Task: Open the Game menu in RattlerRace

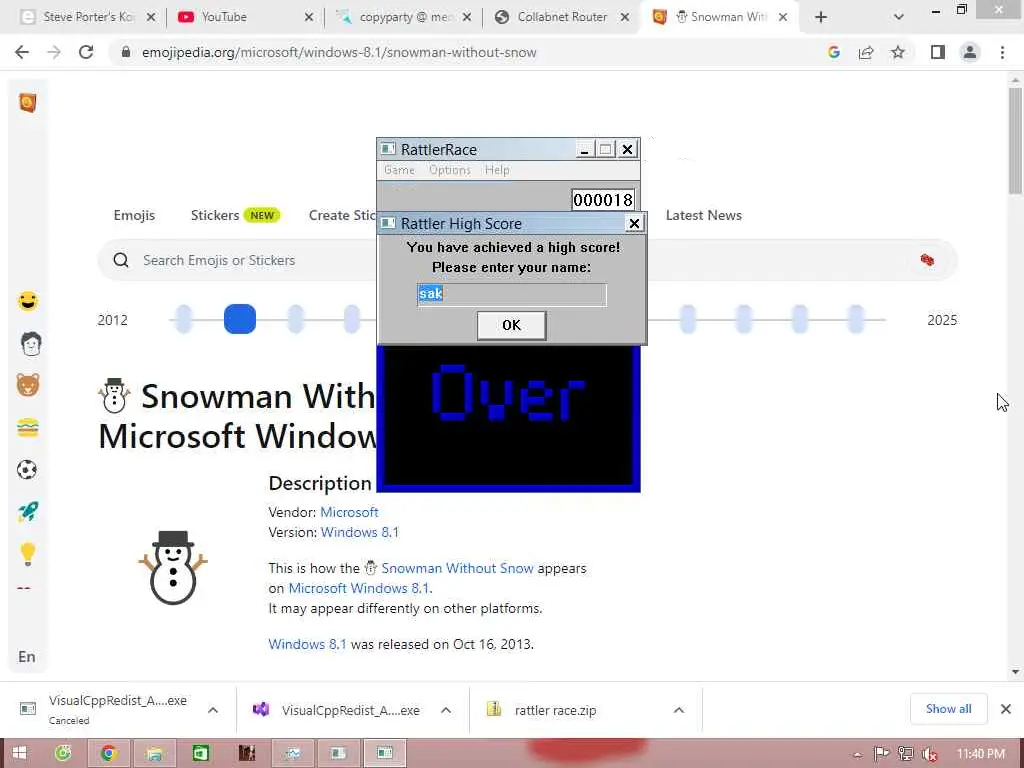Action: coord(399,170)
